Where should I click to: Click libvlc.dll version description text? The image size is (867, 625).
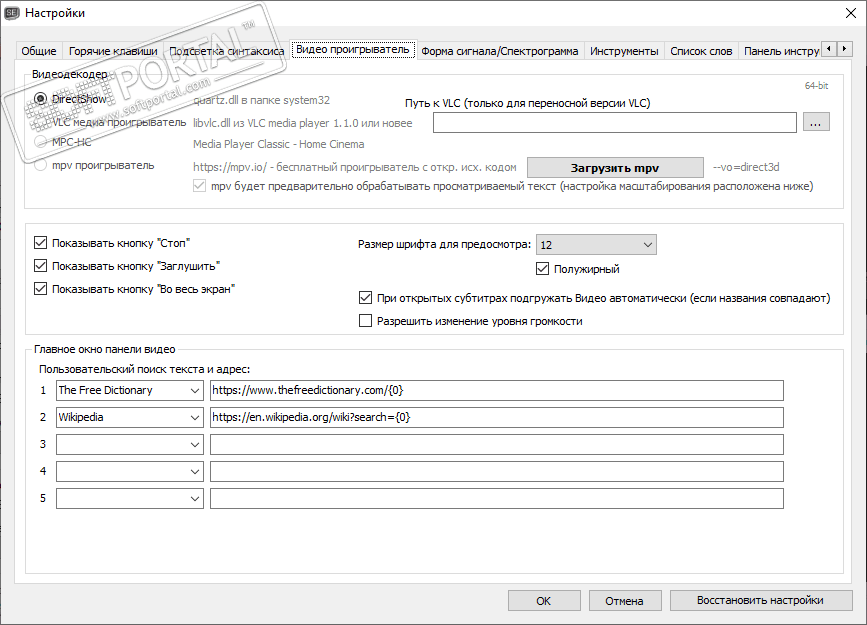pos(302,123)
